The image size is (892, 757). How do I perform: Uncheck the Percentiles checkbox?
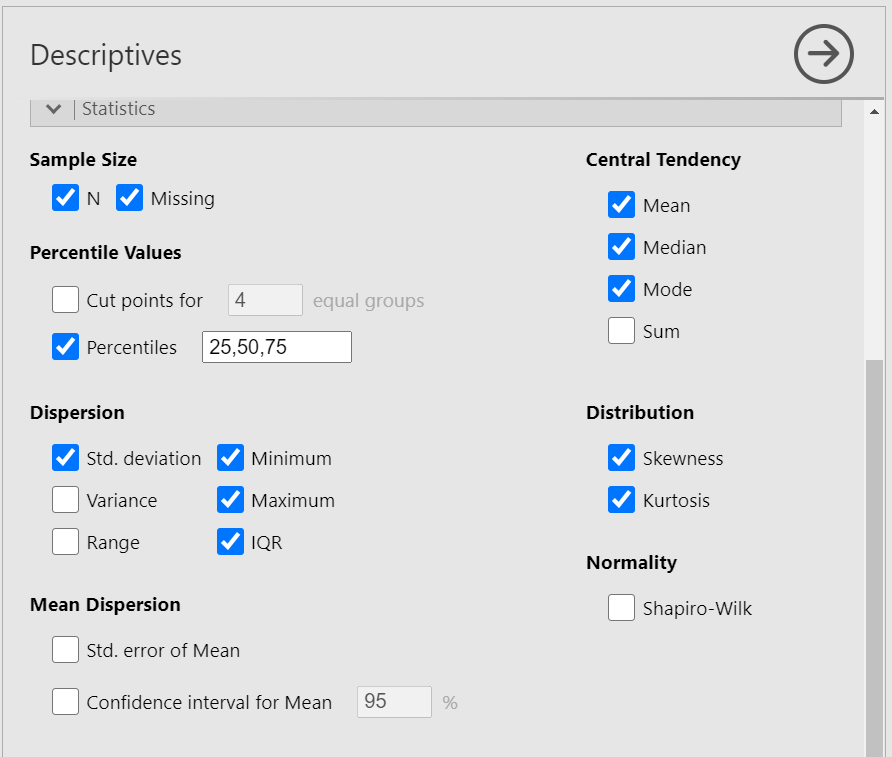click(66, 347)
